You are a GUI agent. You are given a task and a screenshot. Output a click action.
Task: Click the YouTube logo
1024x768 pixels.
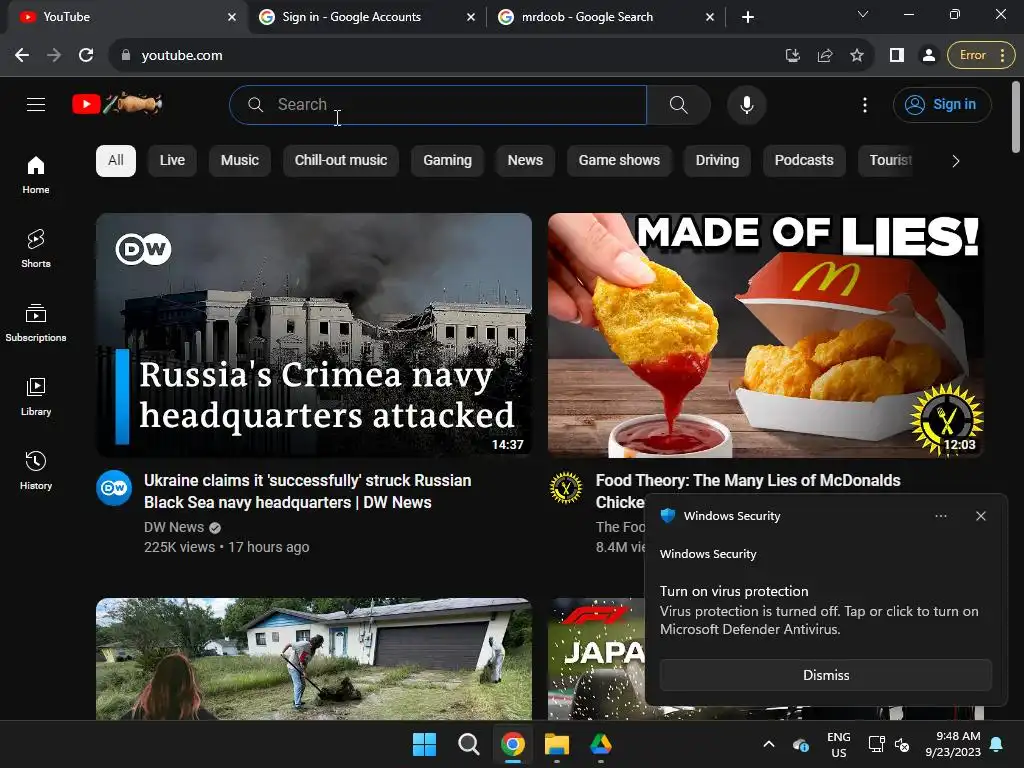click(x=118, y=104)
